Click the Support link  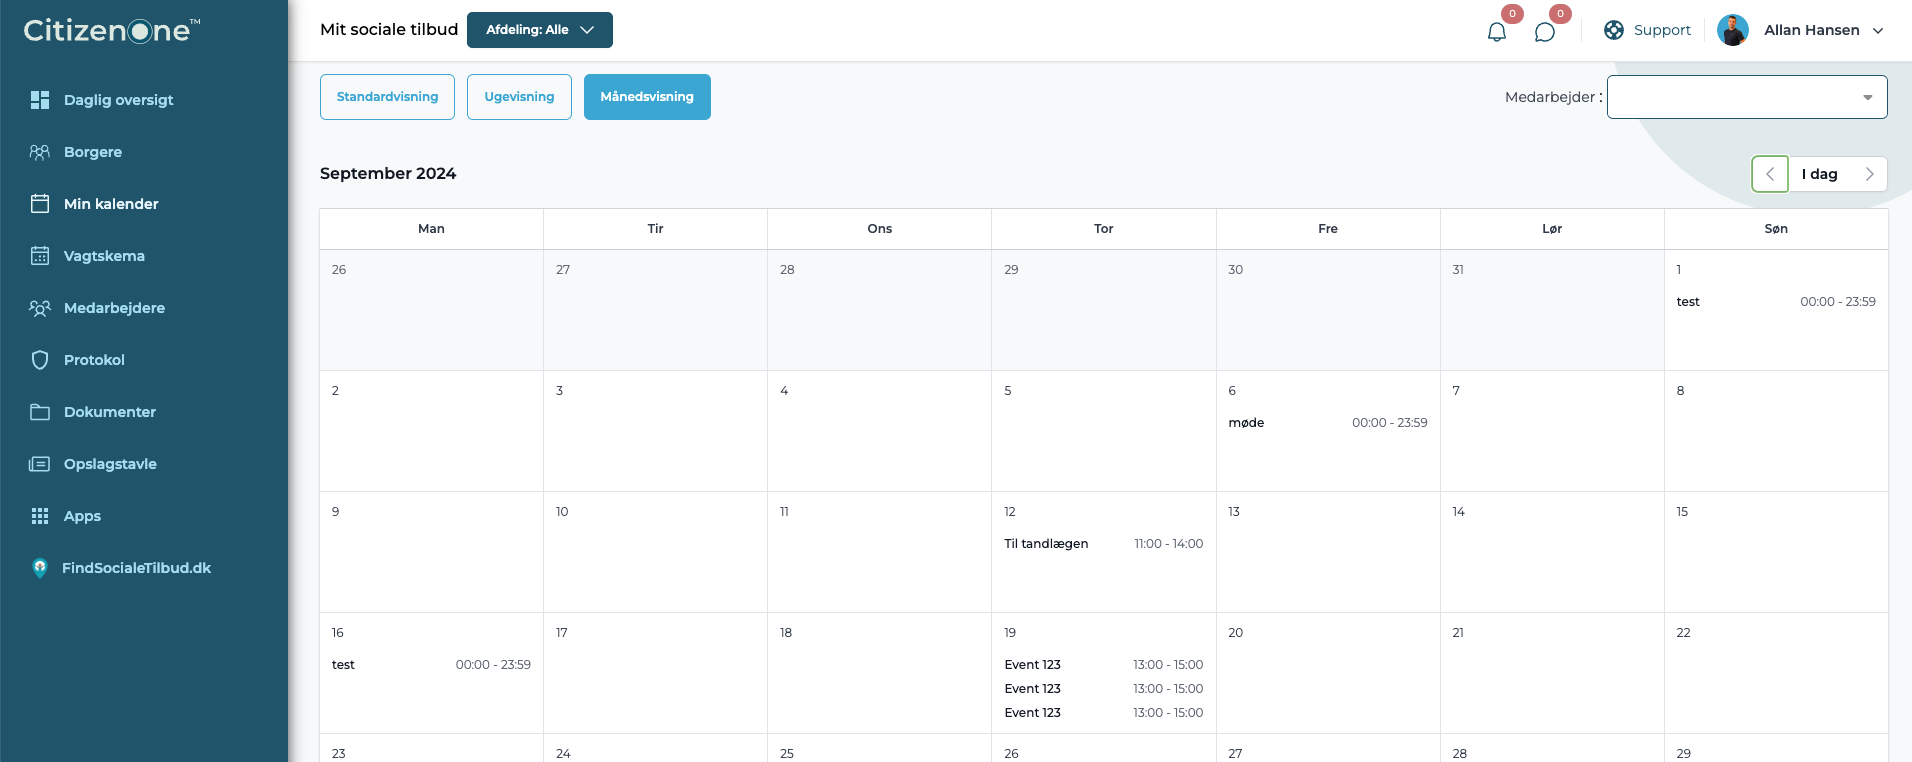pos(1662,30)
